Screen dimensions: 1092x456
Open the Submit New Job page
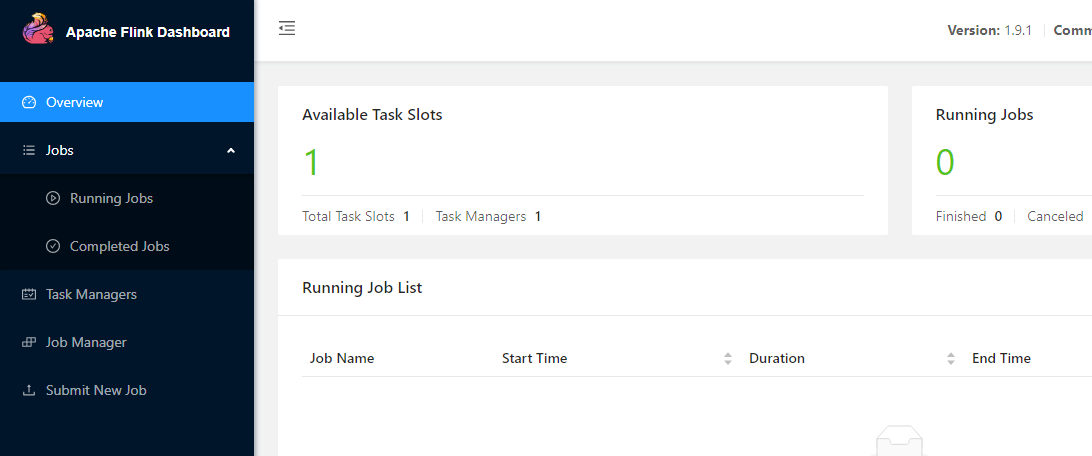[96, 390]
